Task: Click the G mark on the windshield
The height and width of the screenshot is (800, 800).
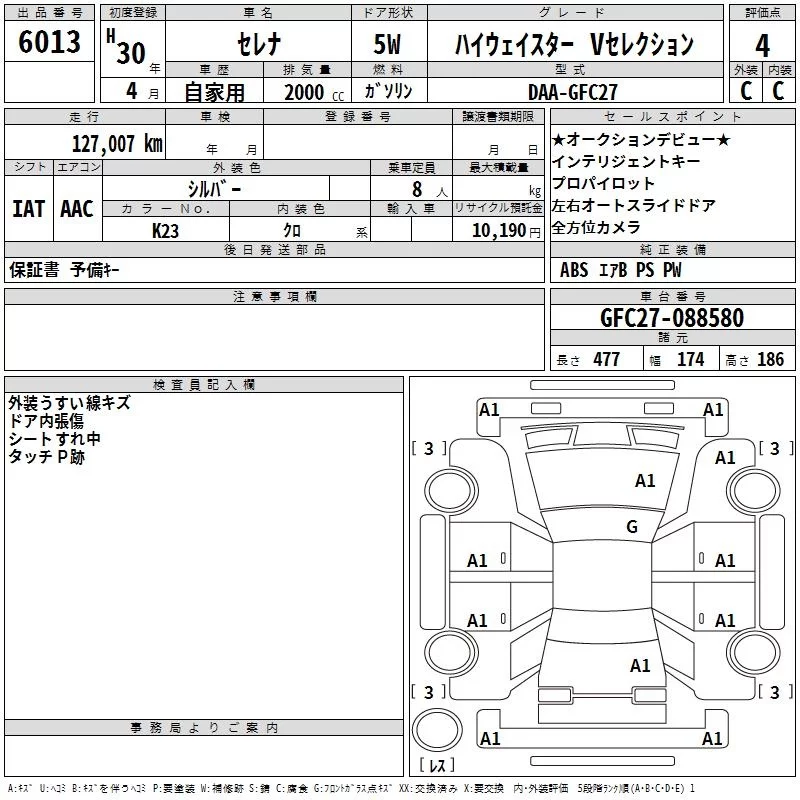Action: 632,527
